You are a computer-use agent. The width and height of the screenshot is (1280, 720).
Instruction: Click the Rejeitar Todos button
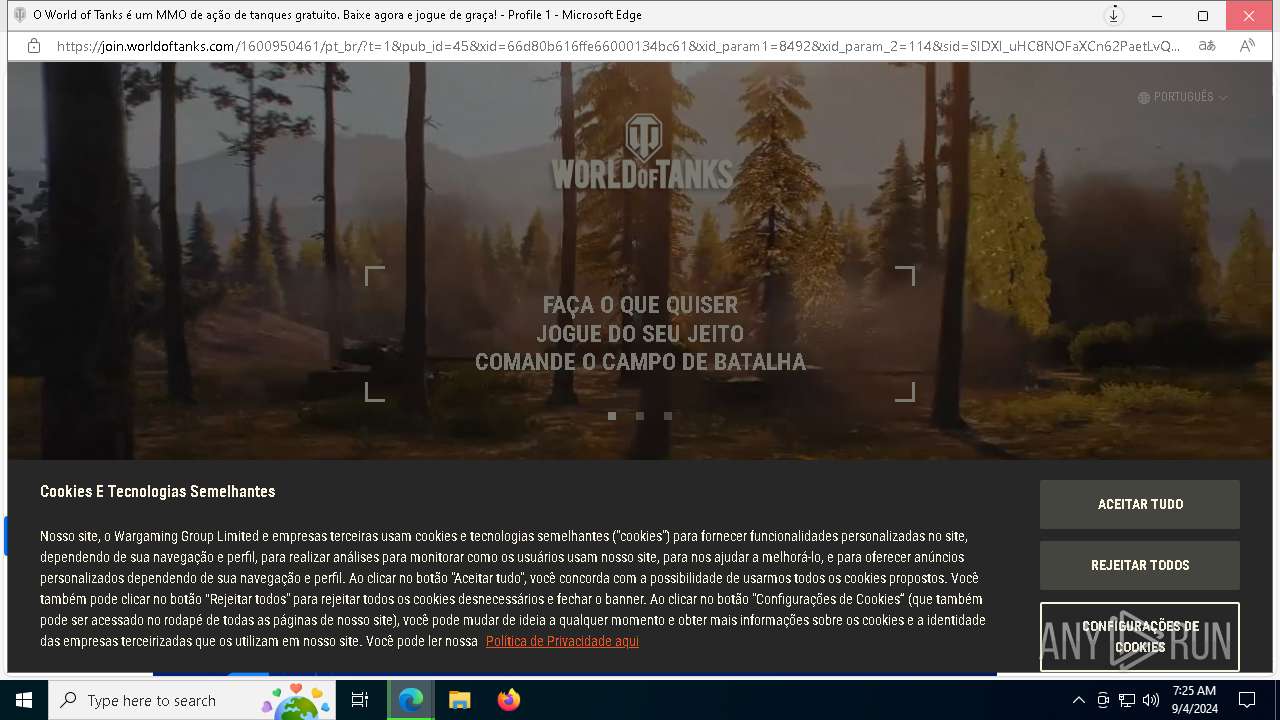tap(1140, 566)
